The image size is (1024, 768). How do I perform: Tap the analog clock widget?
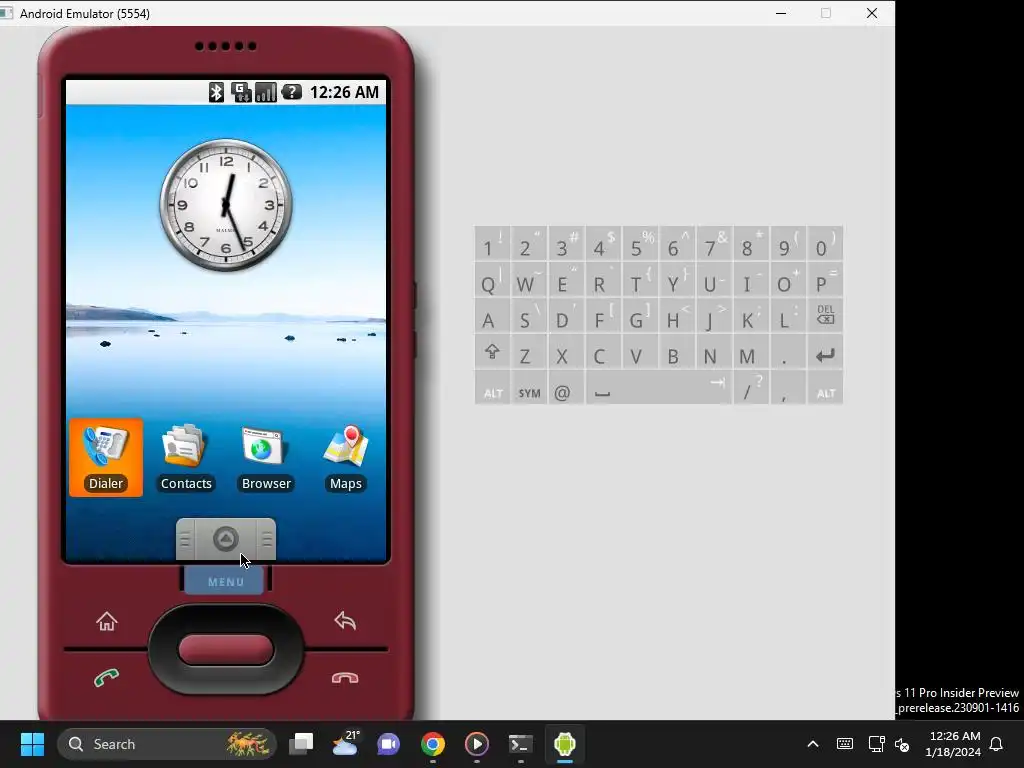pyautogui.click(x=226, y=205)
